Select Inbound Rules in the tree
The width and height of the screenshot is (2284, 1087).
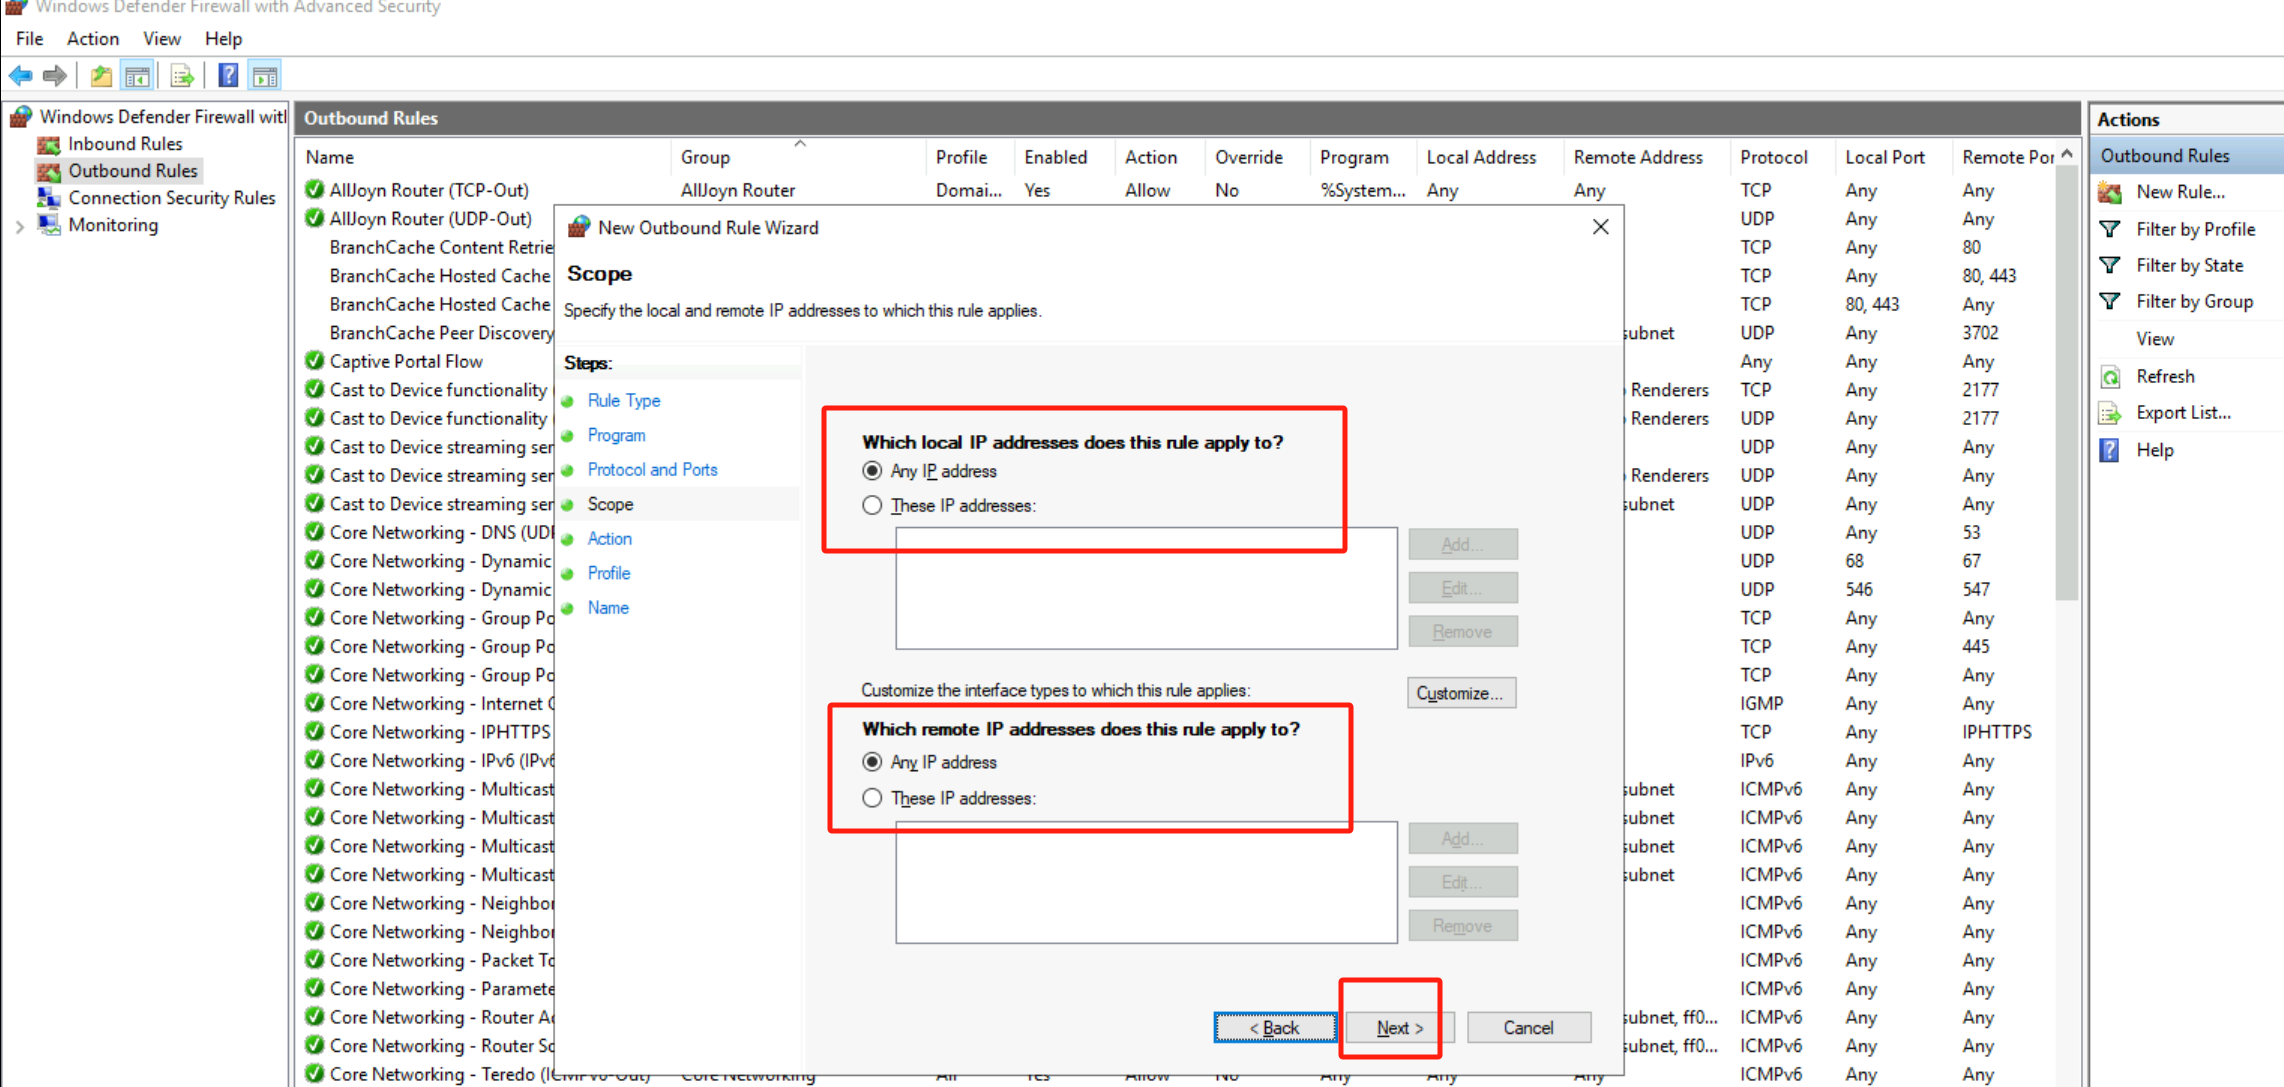tap(125, 144)
